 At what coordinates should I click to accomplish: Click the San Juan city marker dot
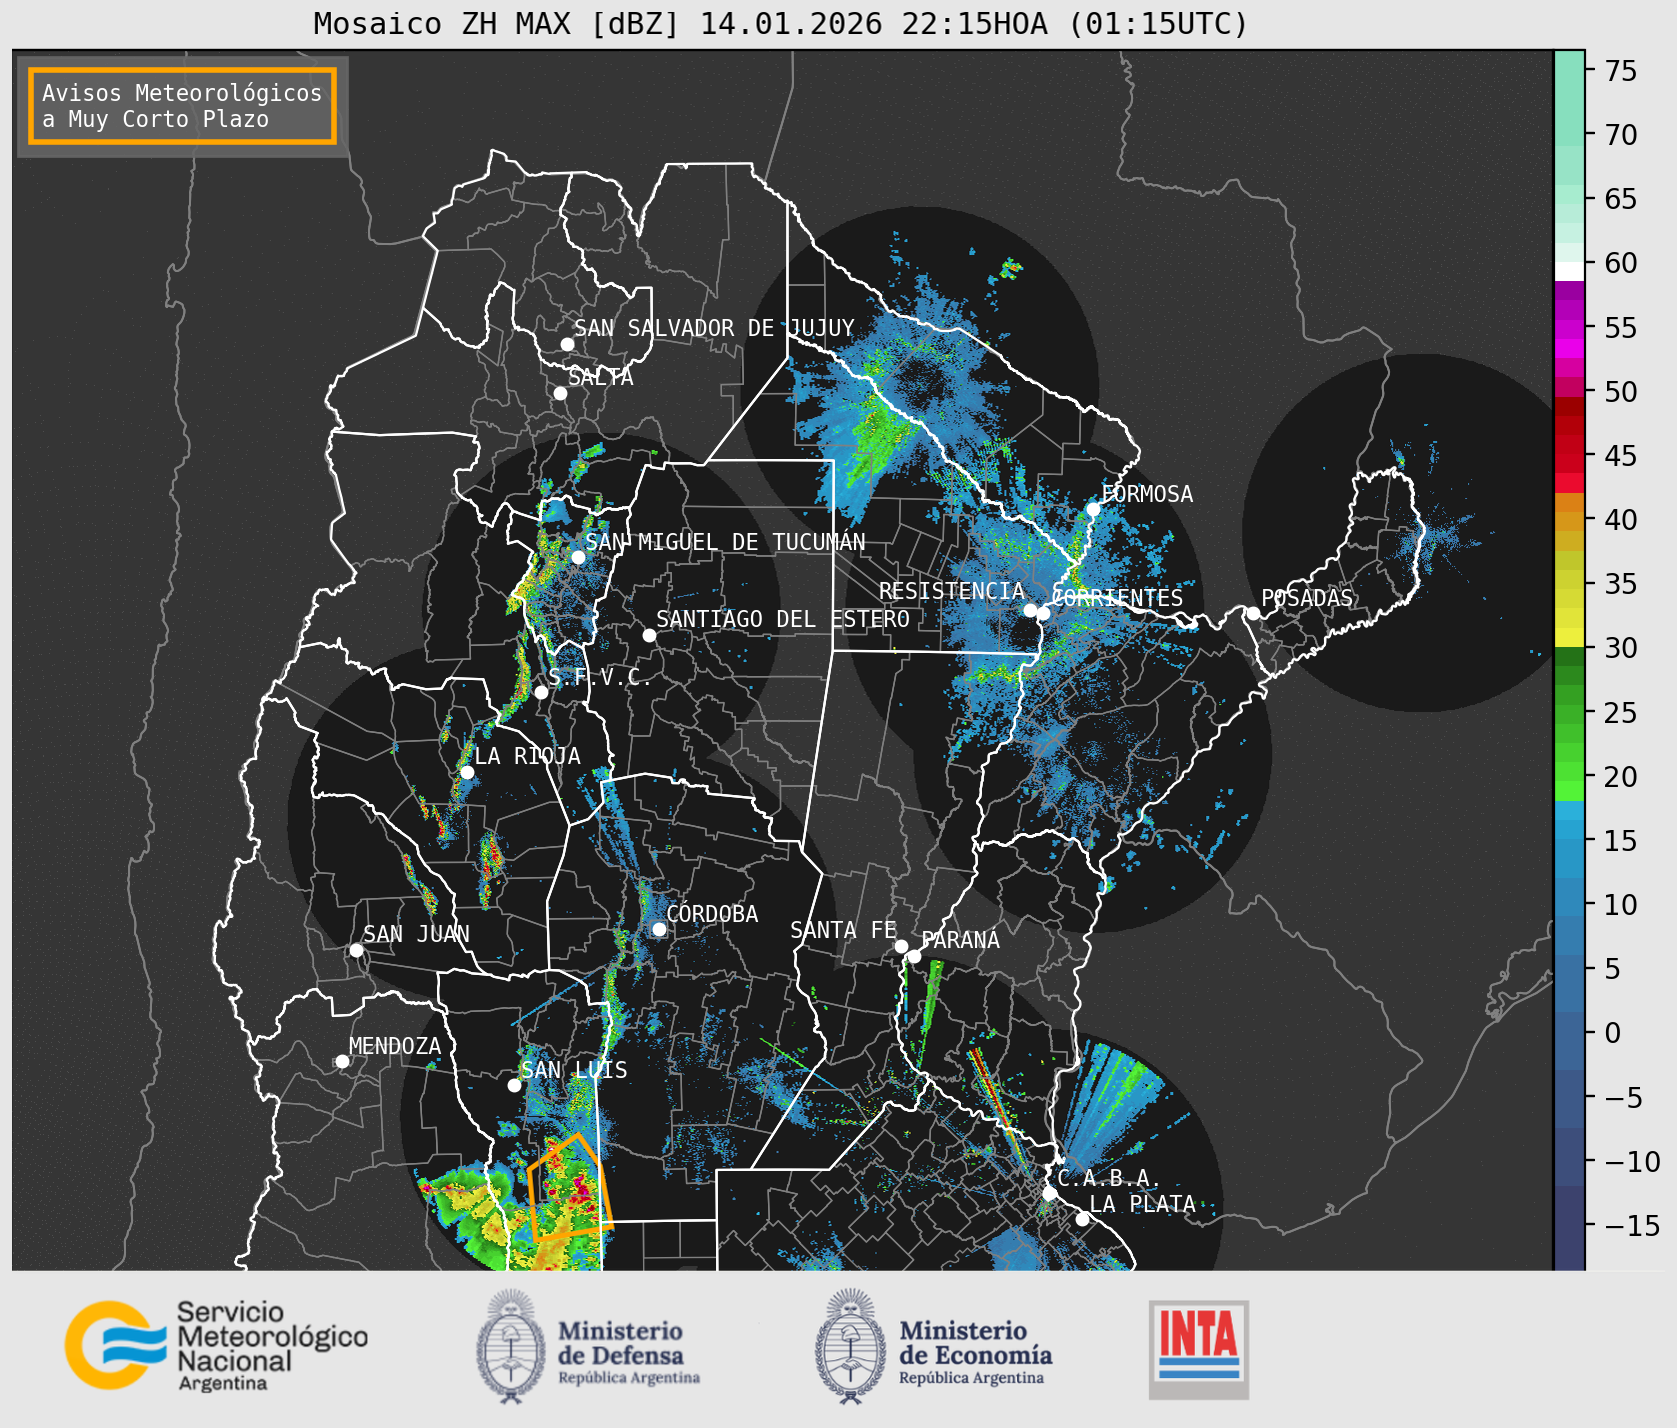click(356, 950)
